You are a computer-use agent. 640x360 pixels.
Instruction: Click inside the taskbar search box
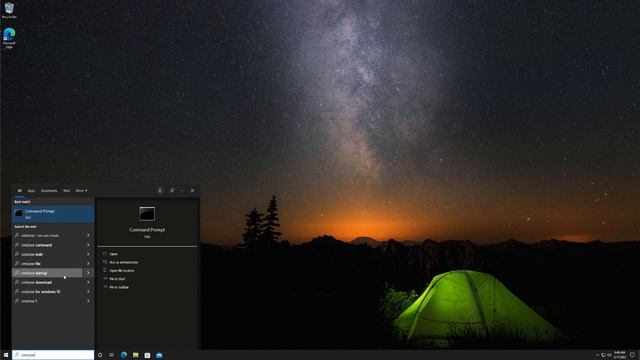click(53, 355)
